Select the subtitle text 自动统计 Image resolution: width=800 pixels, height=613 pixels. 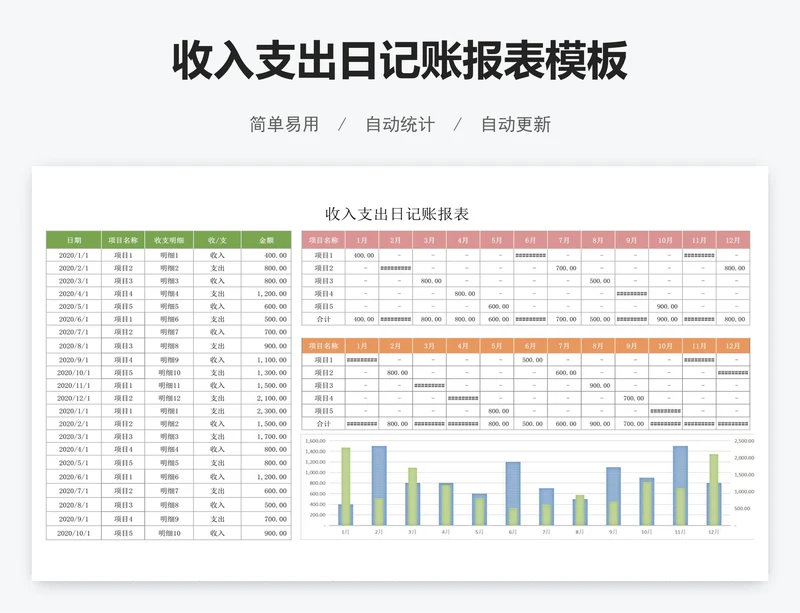(400, 124)
